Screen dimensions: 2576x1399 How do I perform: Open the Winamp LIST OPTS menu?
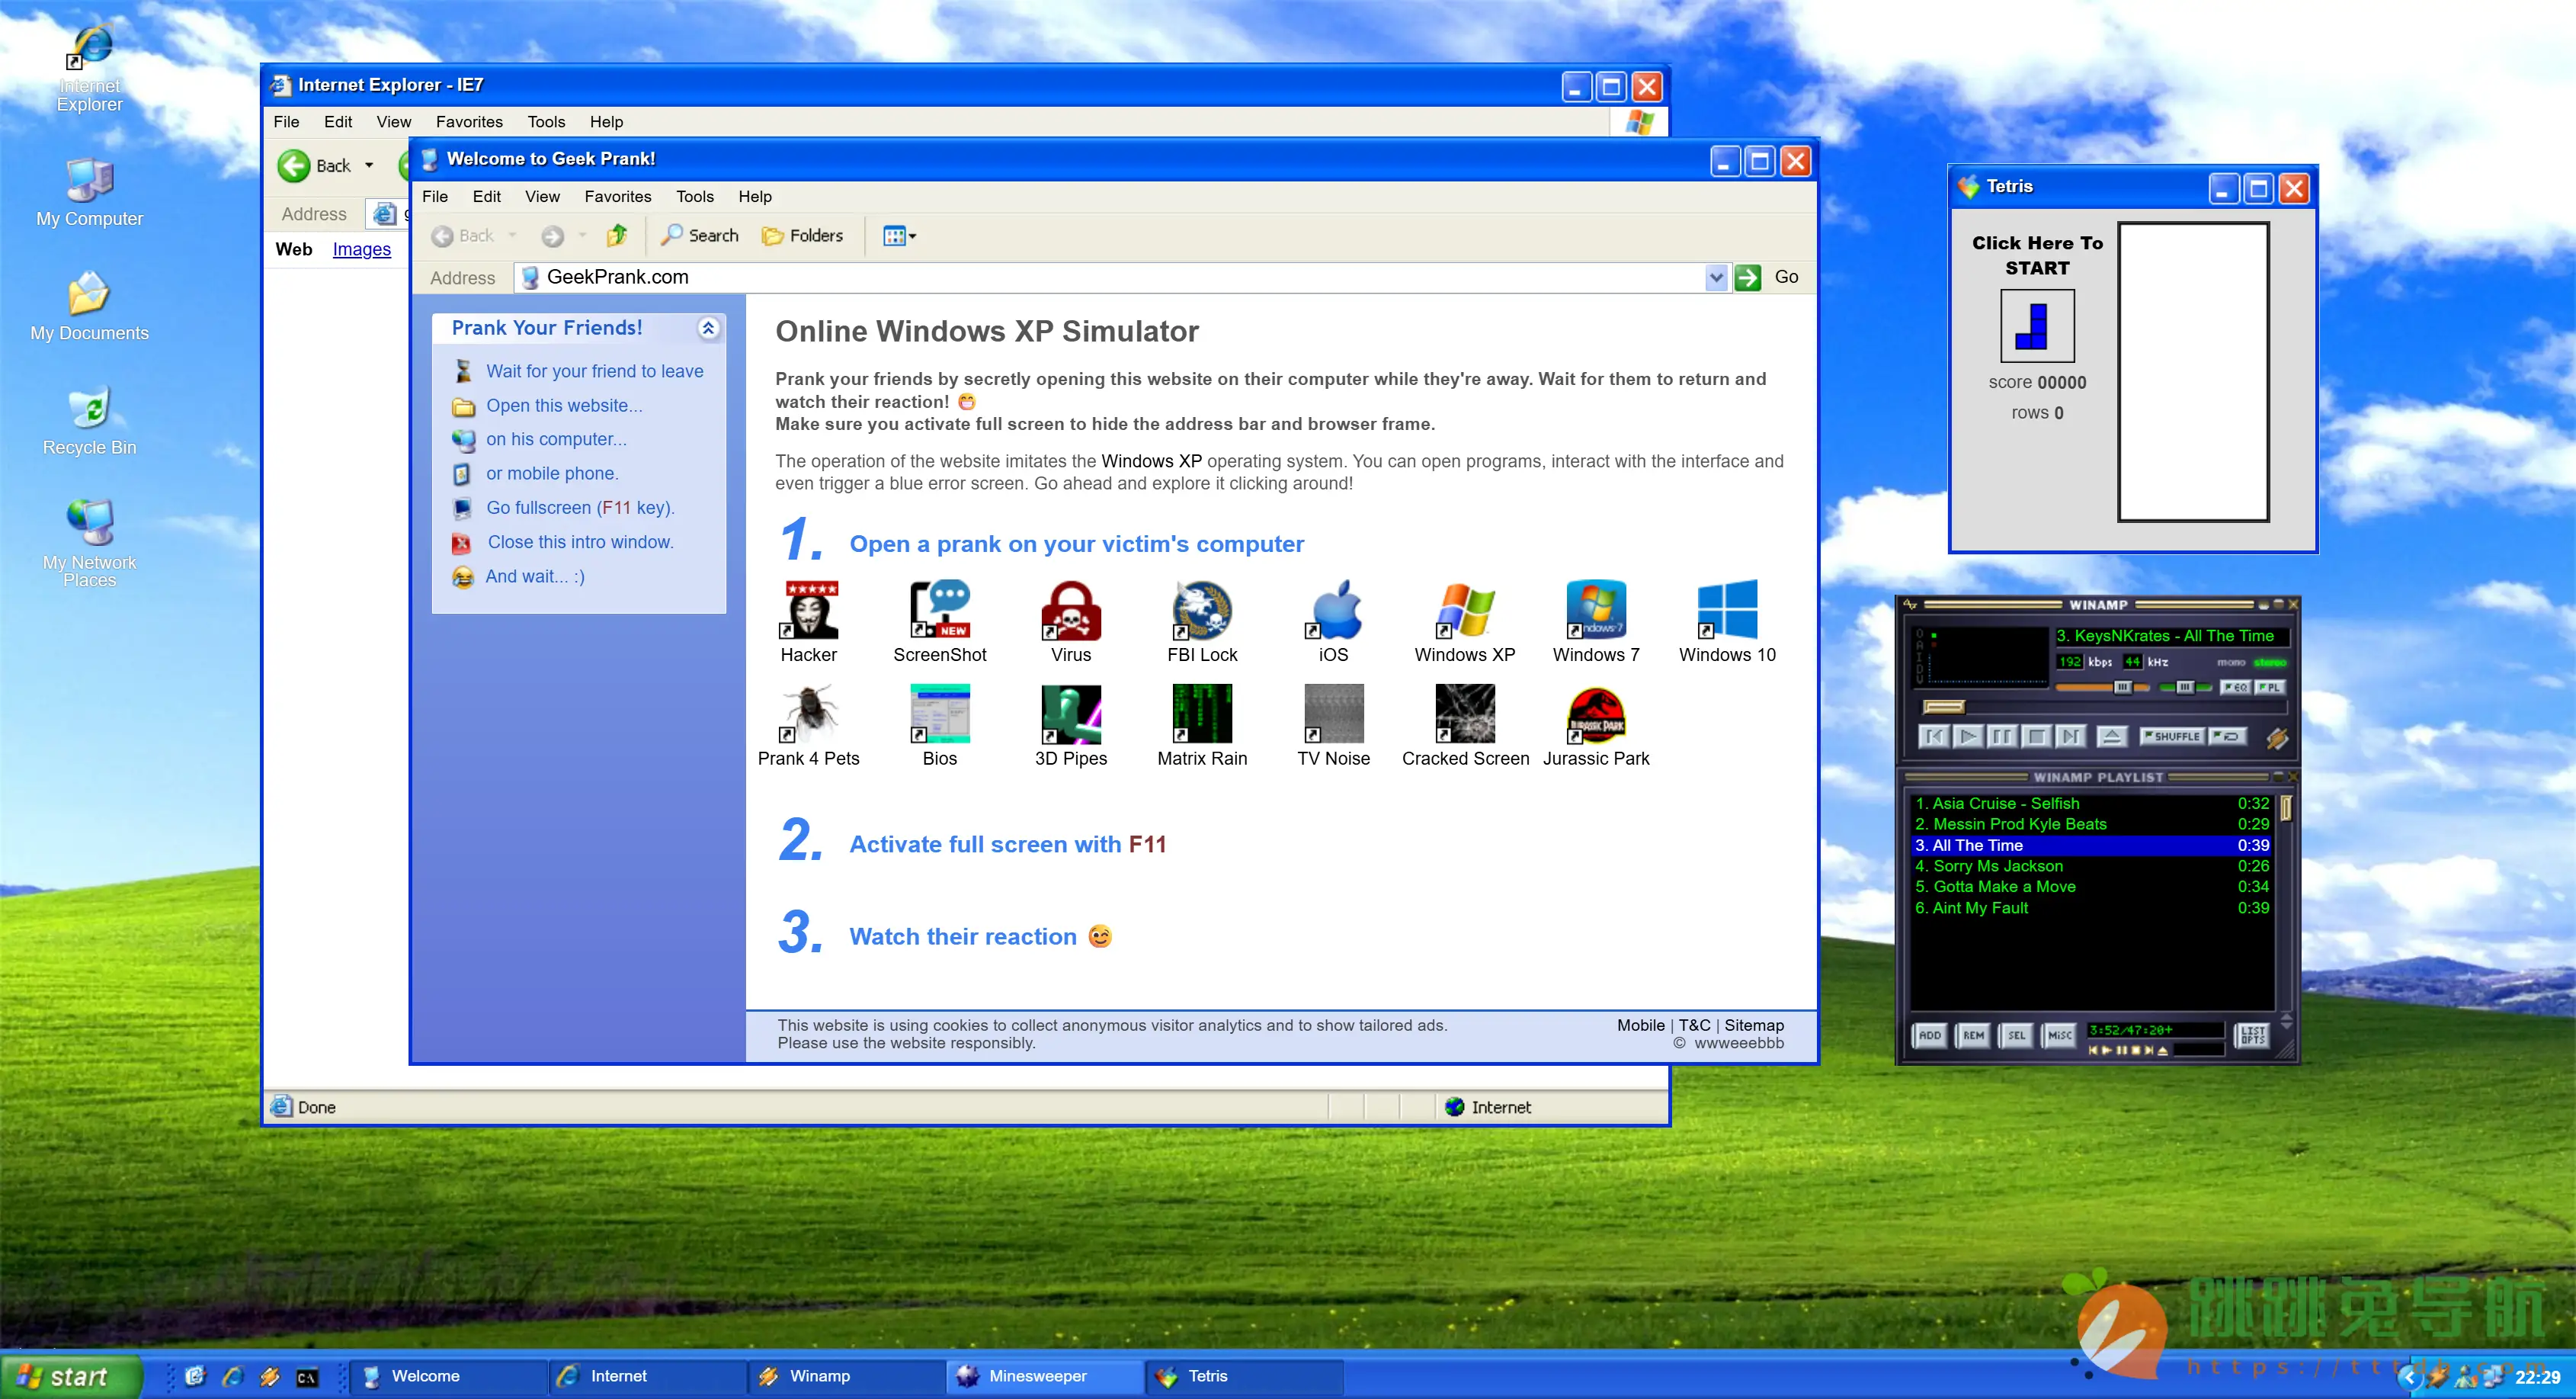pyautogui.click(x=2252, y=1035)
